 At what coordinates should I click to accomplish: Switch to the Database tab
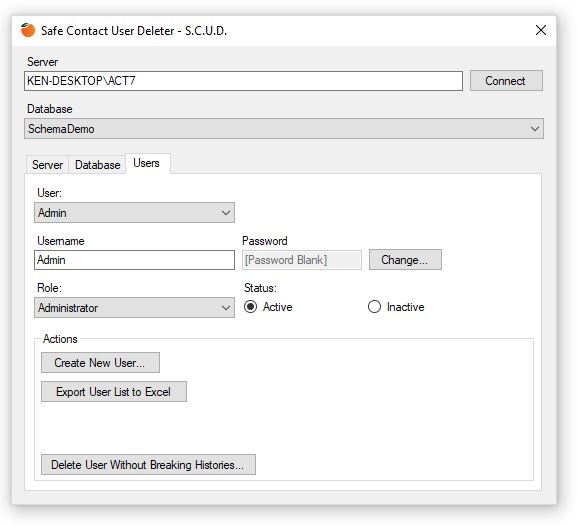(97, 165)
